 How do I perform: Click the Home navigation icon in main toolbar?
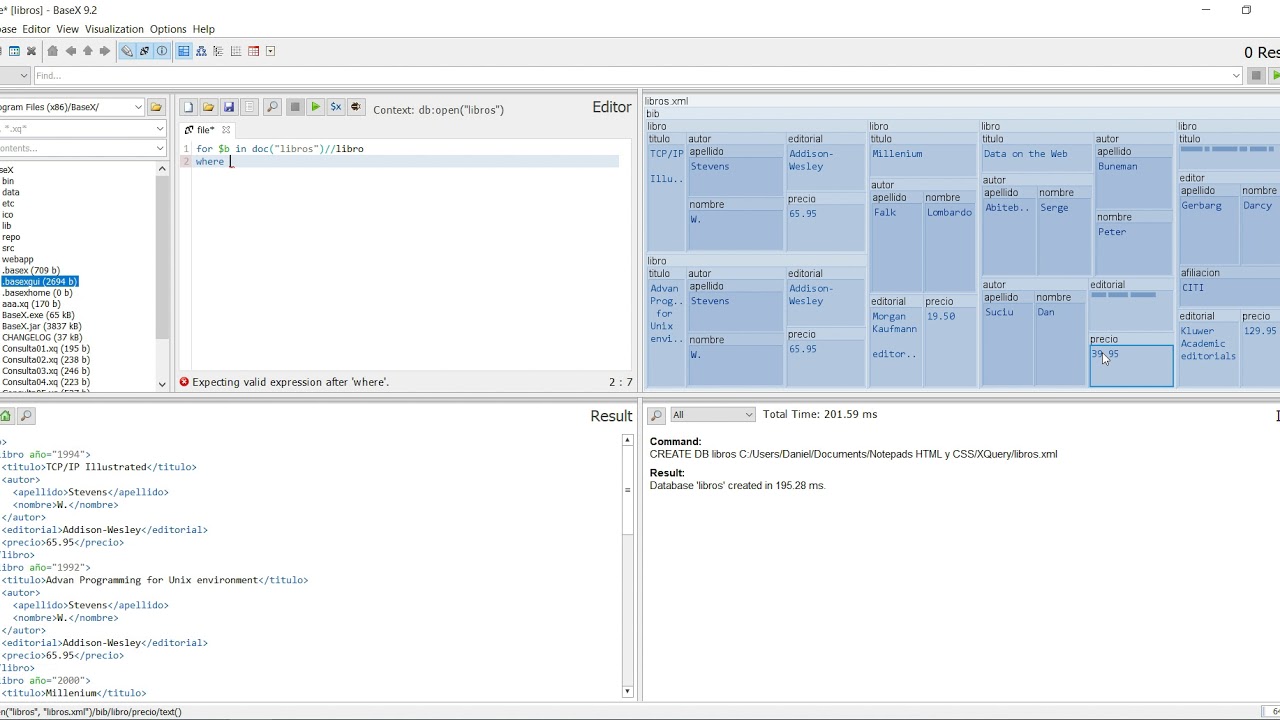[52, 51]
